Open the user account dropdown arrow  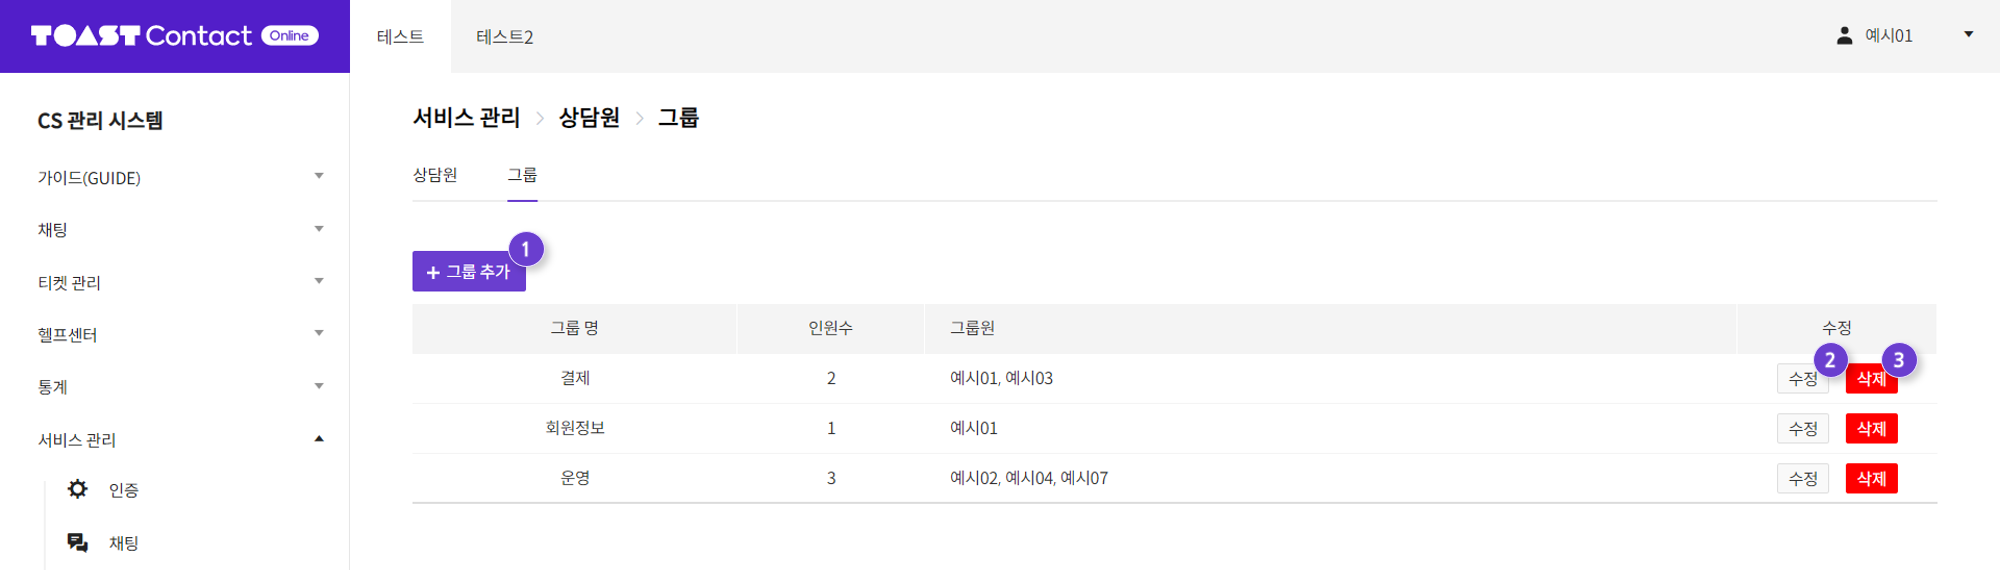[1968, 35]
